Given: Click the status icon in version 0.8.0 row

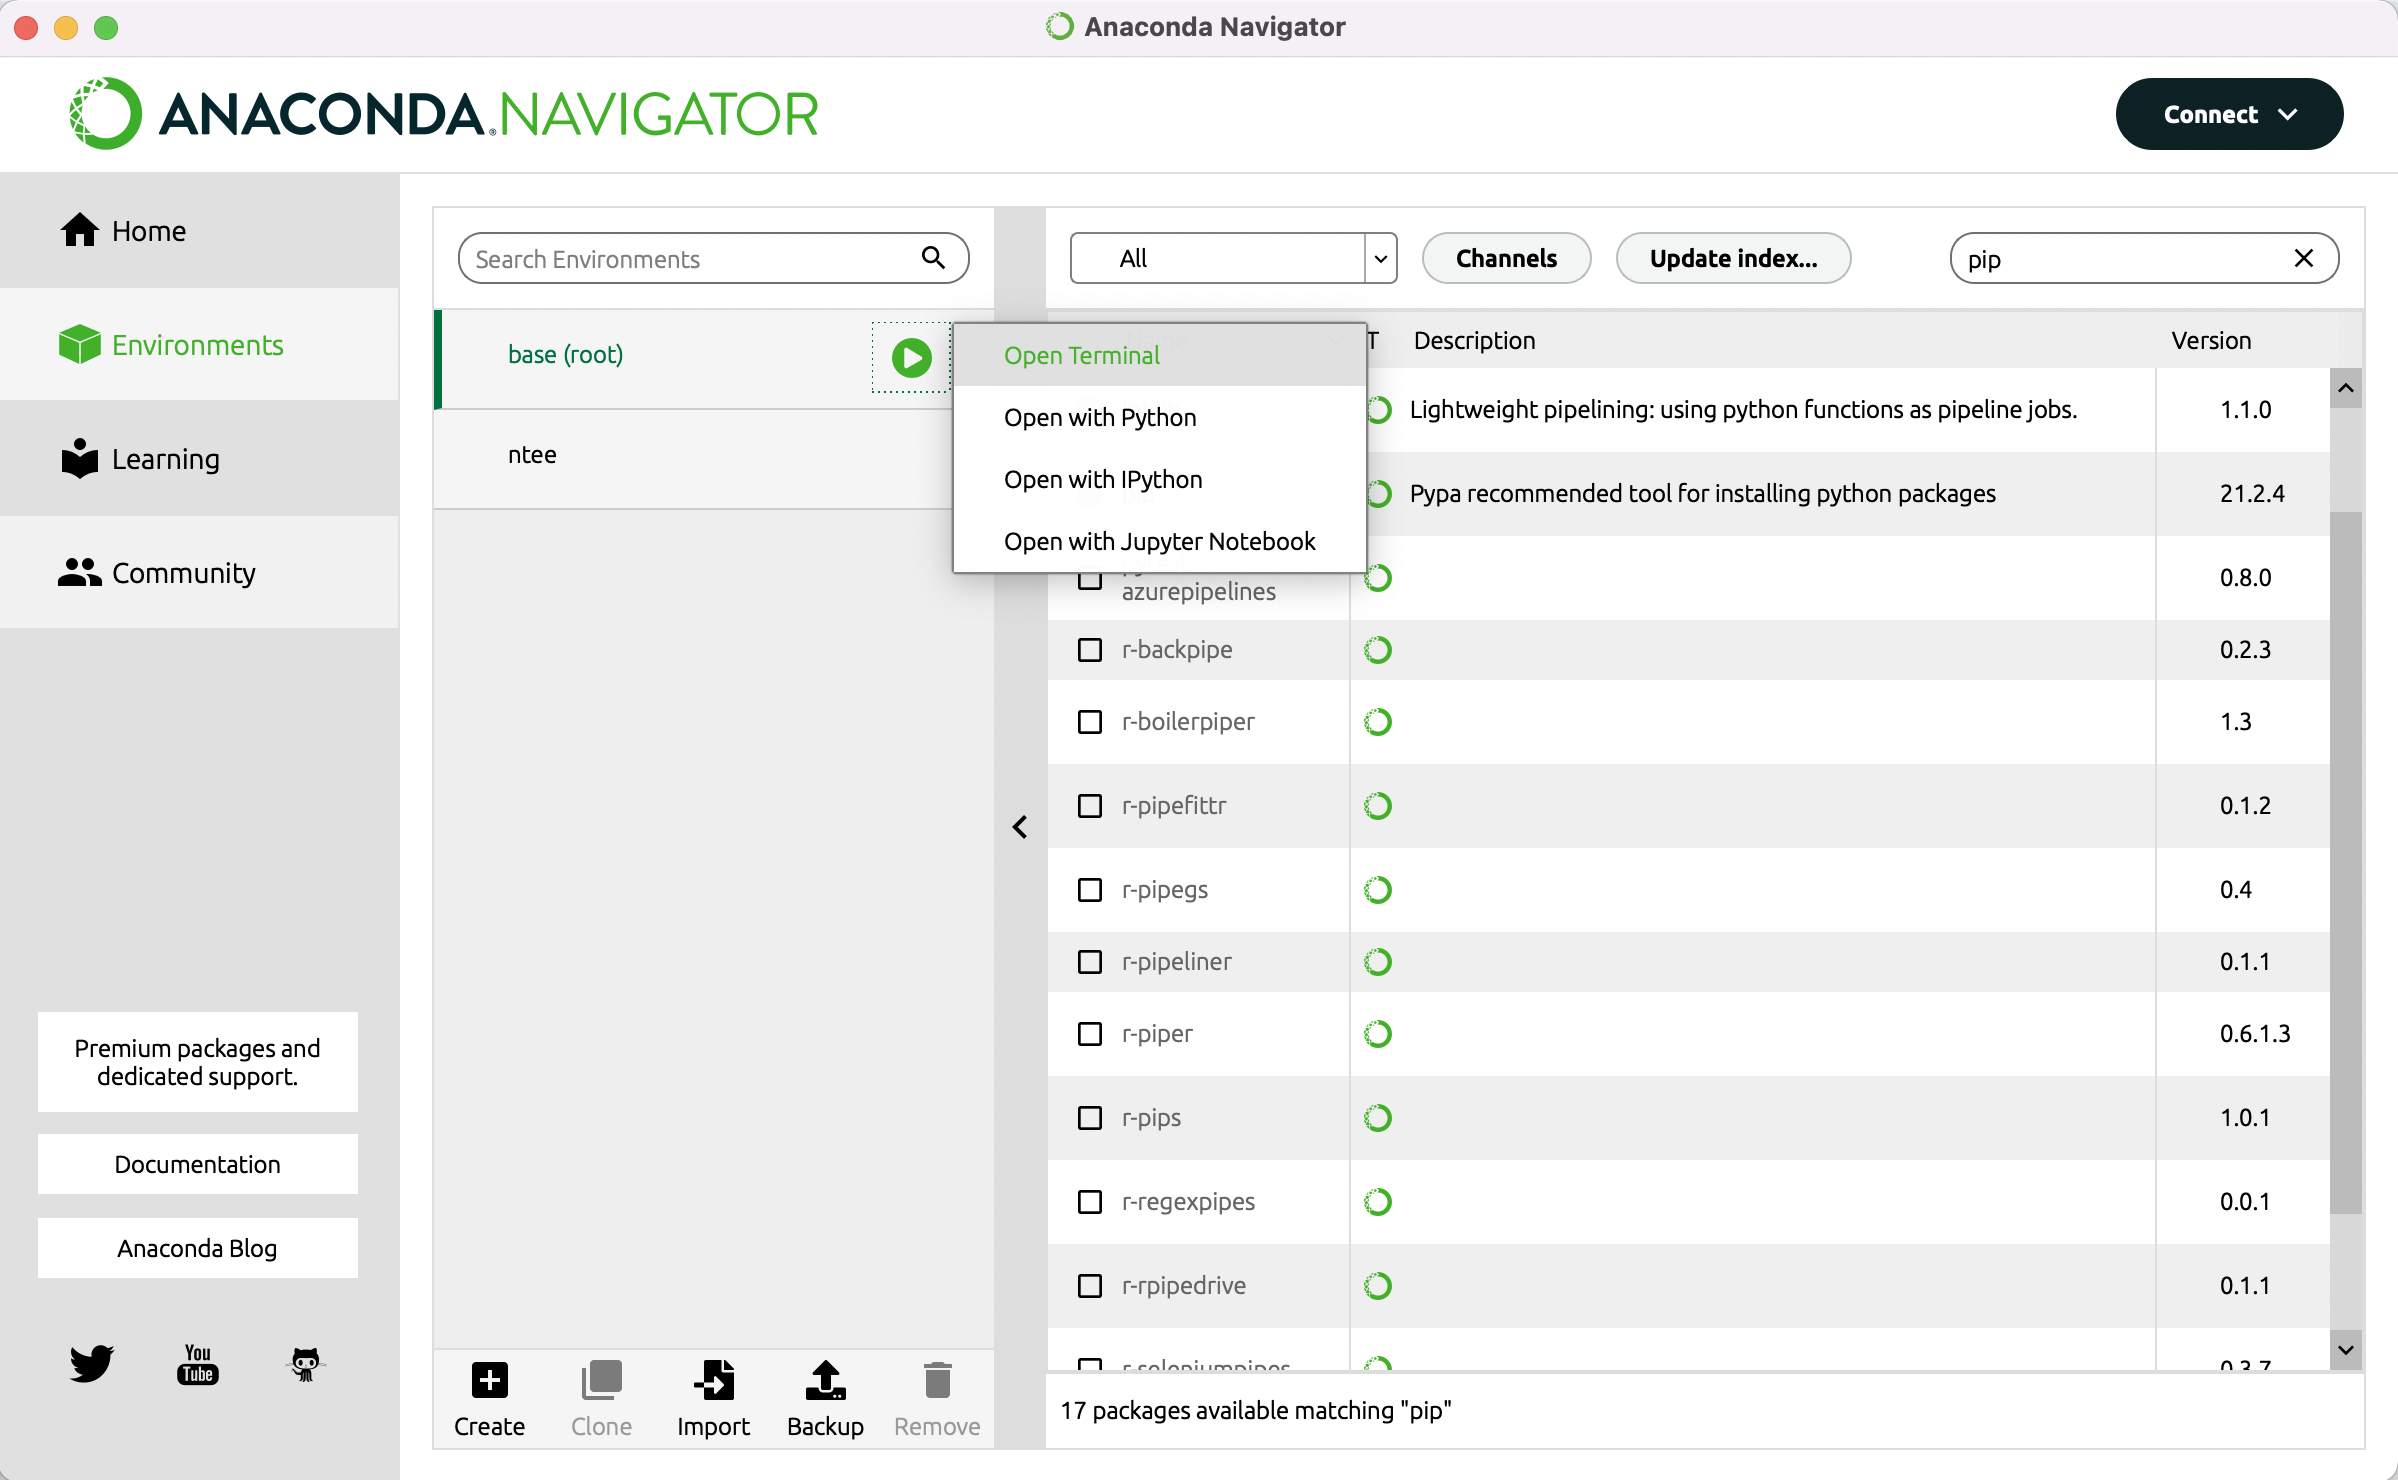Looking at the screenshot, I should click(1378, 578).
